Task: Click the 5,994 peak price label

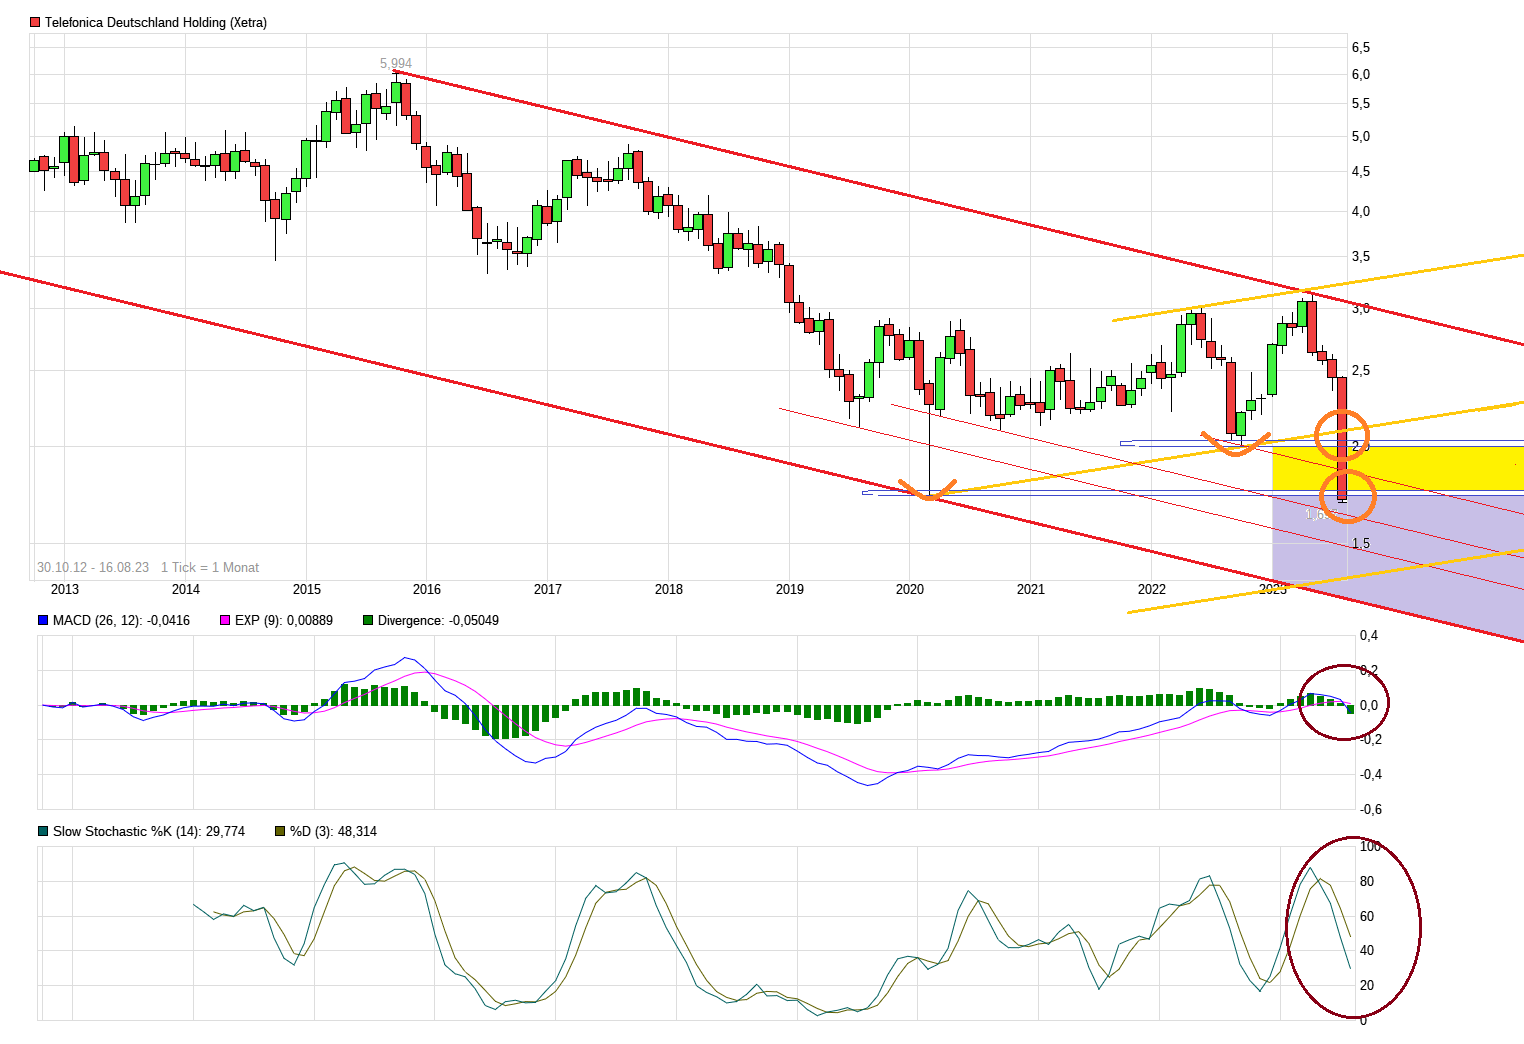Action: [x=395, y=62]
